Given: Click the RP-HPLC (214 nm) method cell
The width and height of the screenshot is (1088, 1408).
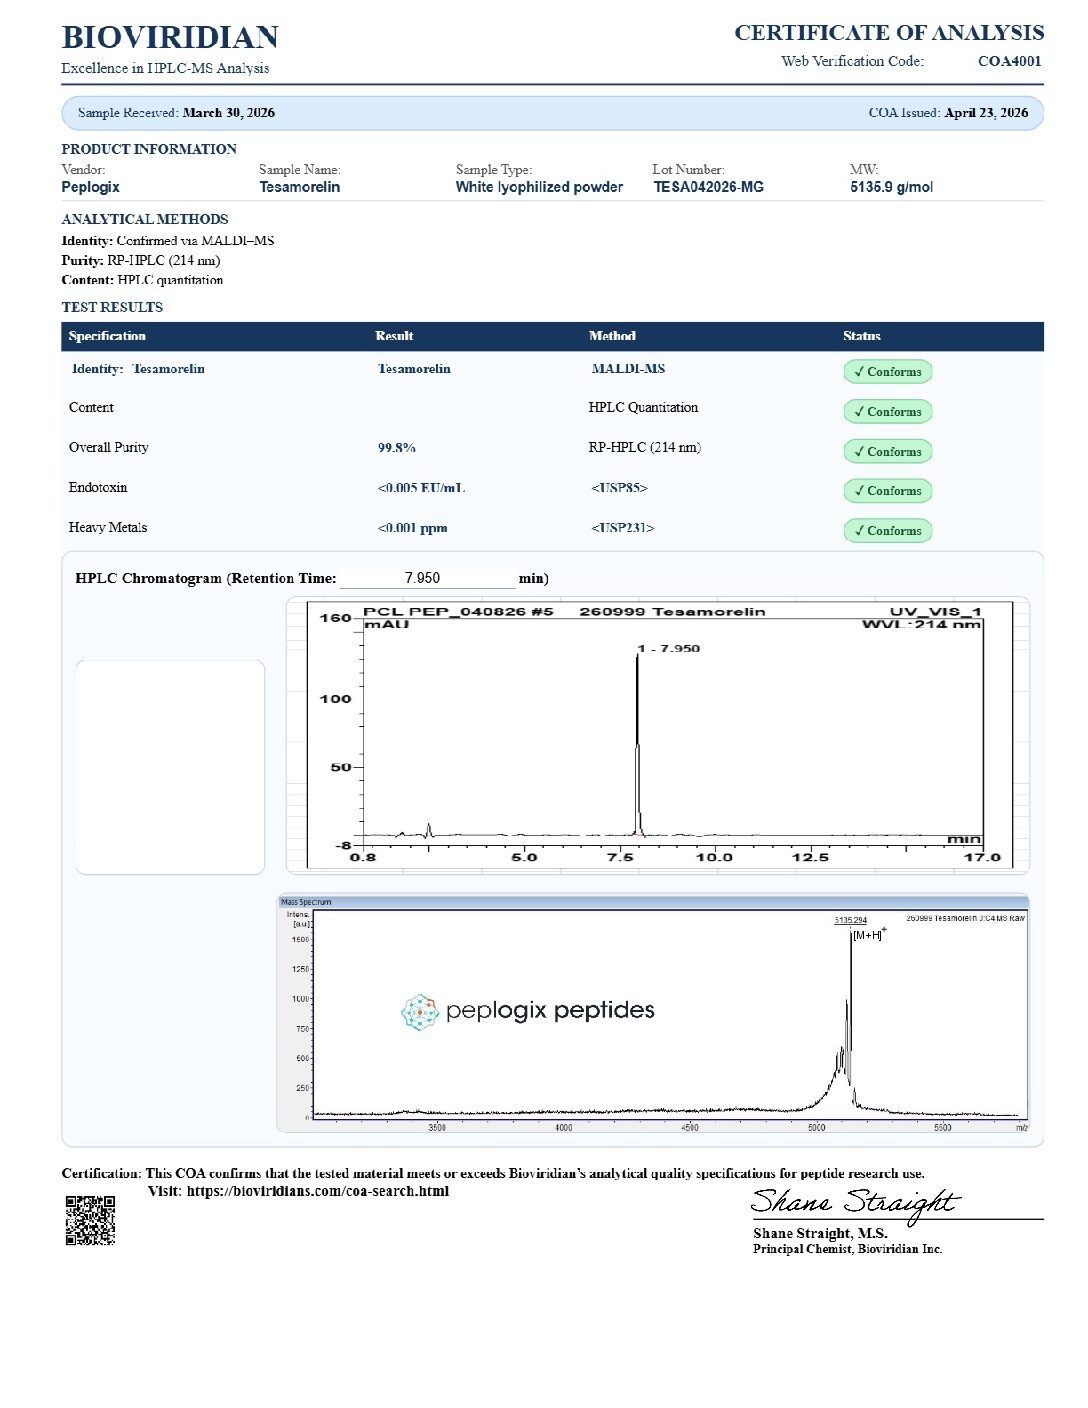Looking at the screenshot, I should click(x=644, y=448).
